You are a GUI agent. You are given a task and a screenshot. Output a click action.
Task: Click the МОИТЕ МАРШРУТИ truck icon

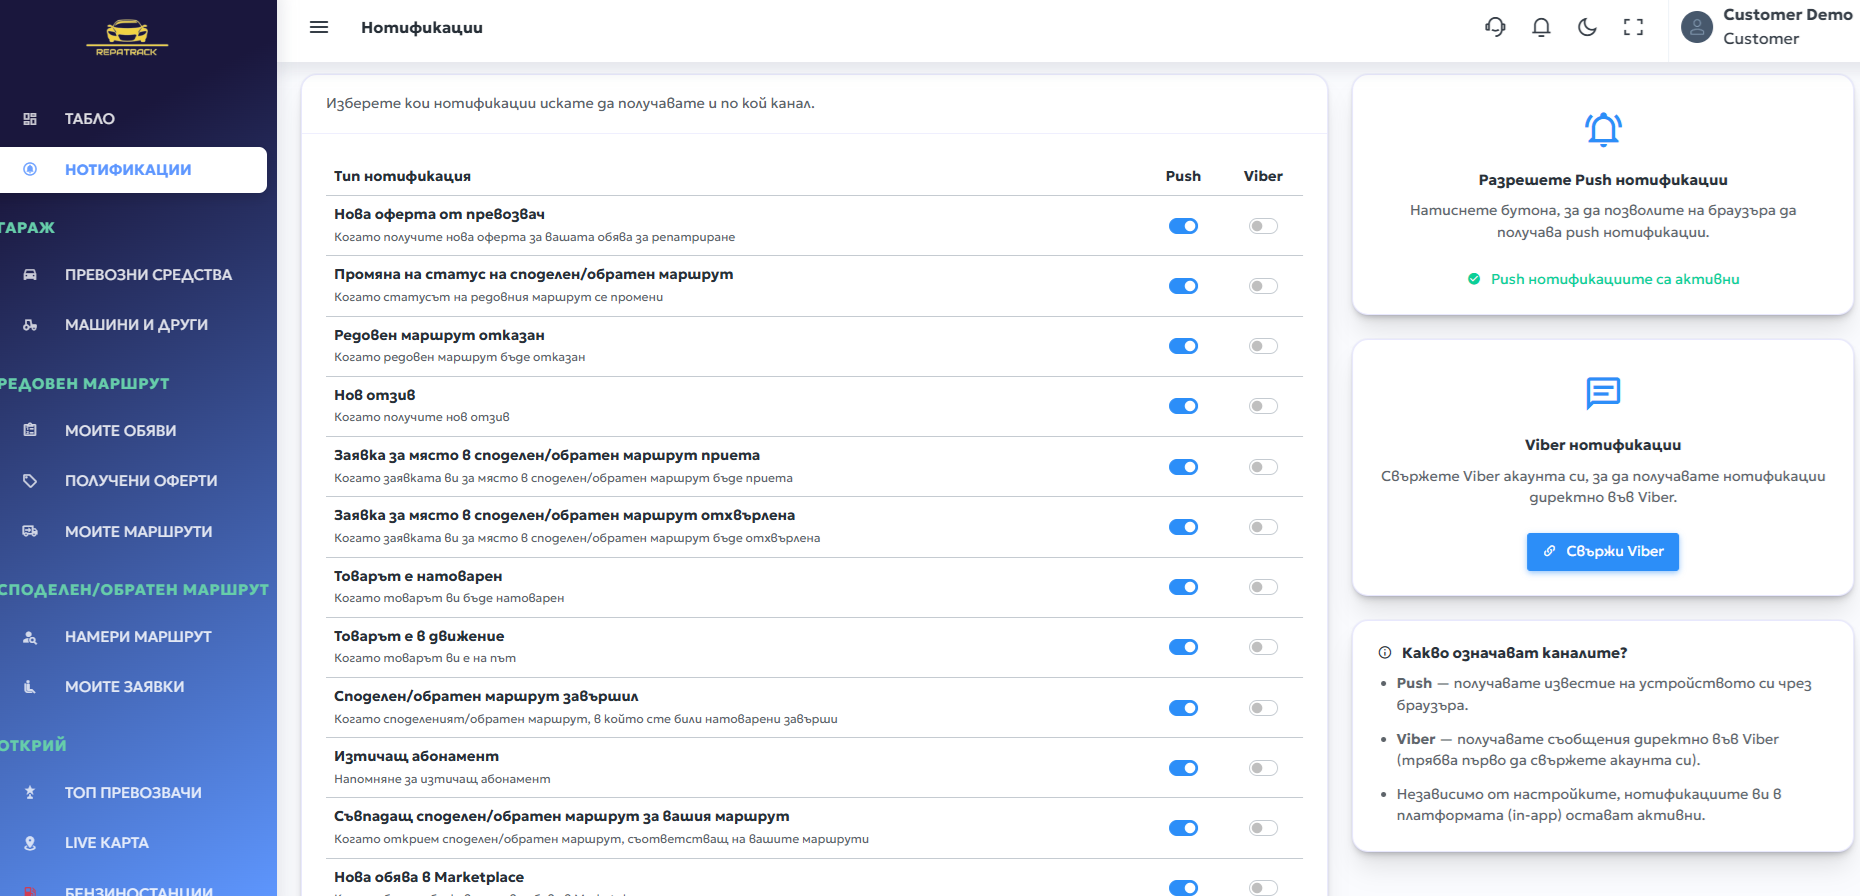30,532
